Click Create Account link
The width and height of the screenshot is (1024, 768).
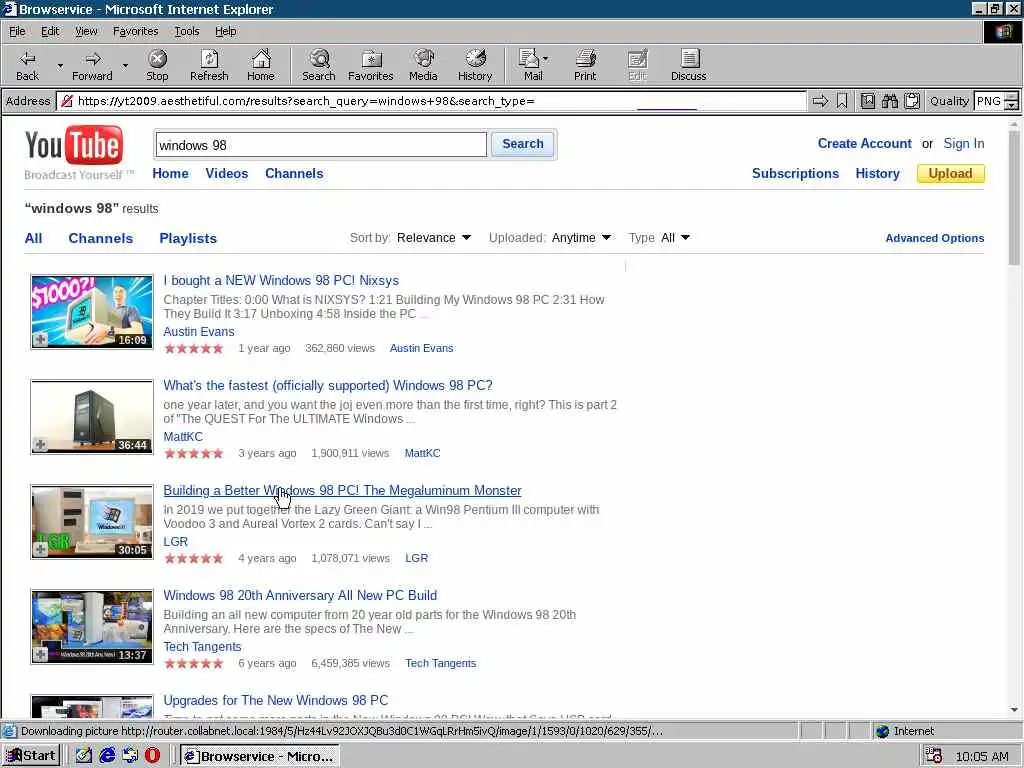(x=864, y=144)
